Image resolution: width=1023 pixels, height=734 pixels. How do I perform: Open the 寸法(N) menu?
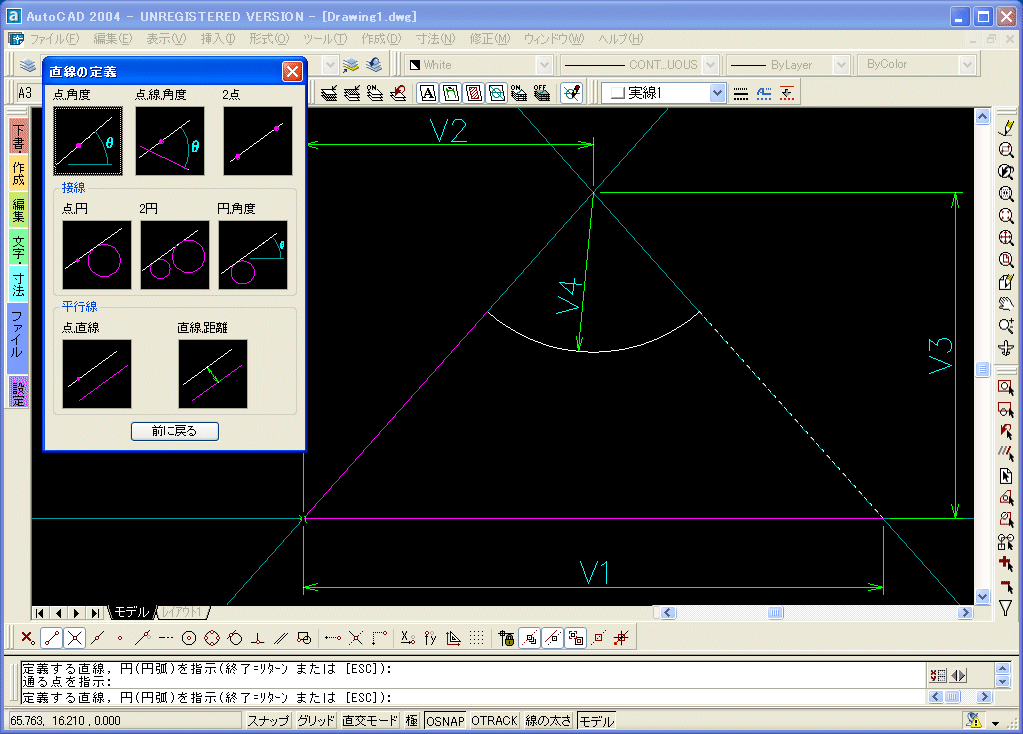tap(434, 39)
